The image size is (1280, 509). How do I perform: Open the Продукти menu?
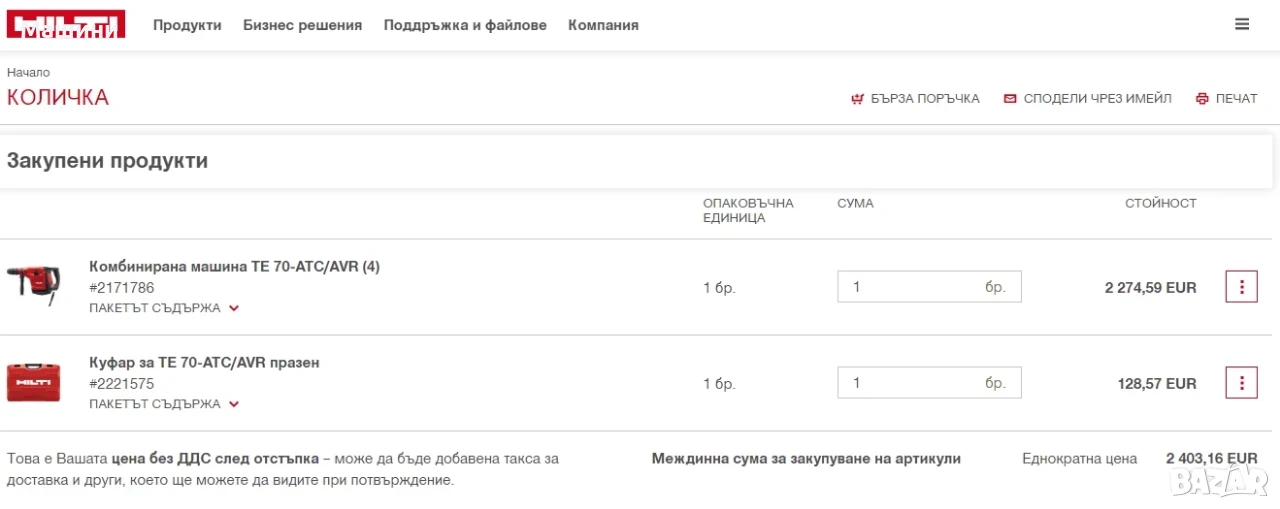pyautogui.click(x=187, y=25)
